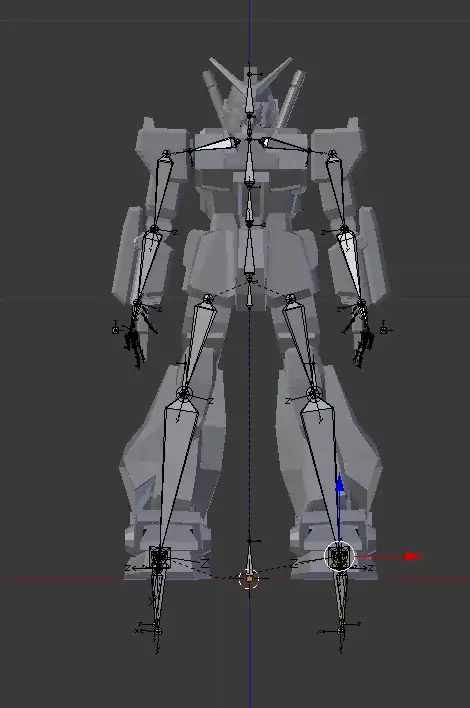Select the small root bone above the 3D cursor
The width and height of the screenshot is (470, 708).
click(249, 558)
